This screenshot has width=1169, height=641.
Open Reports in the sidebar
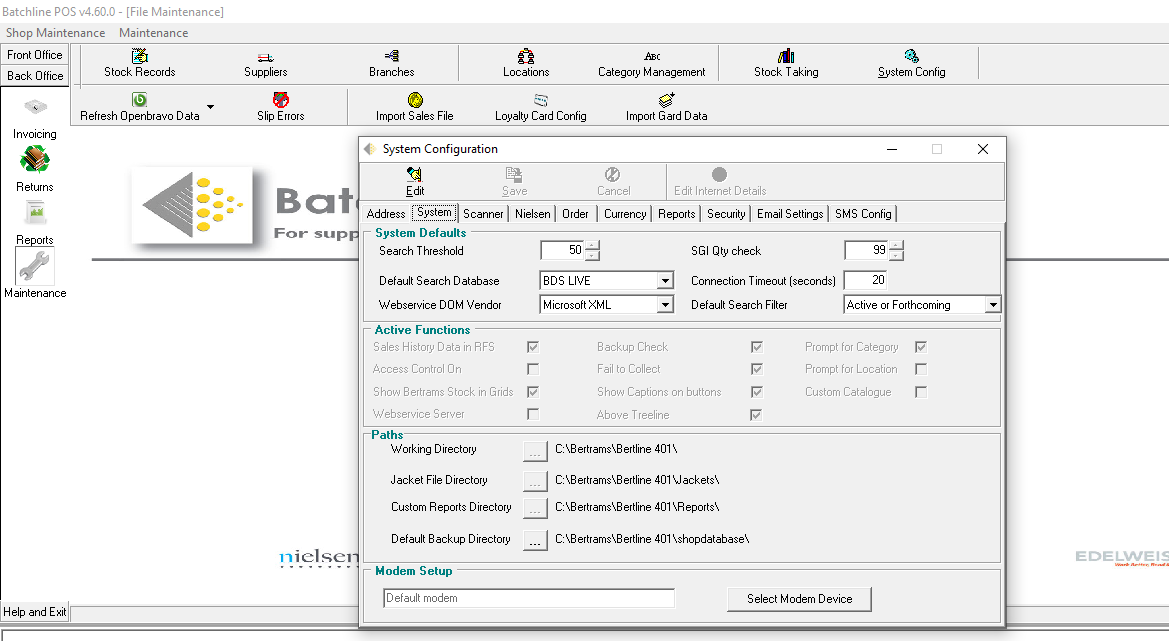[x=35, y=223]
